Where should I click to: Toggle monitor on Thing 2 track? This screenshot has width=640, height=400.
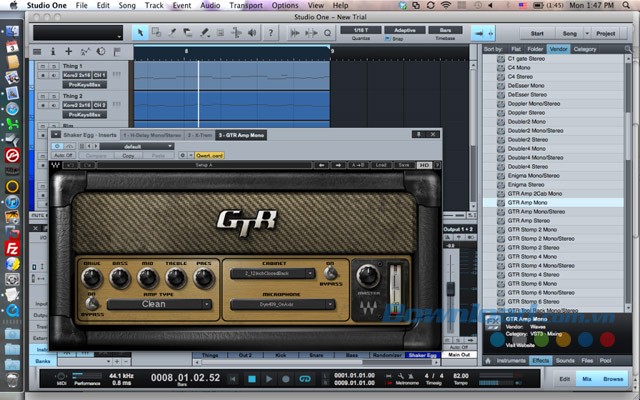[x=53, y=105]
